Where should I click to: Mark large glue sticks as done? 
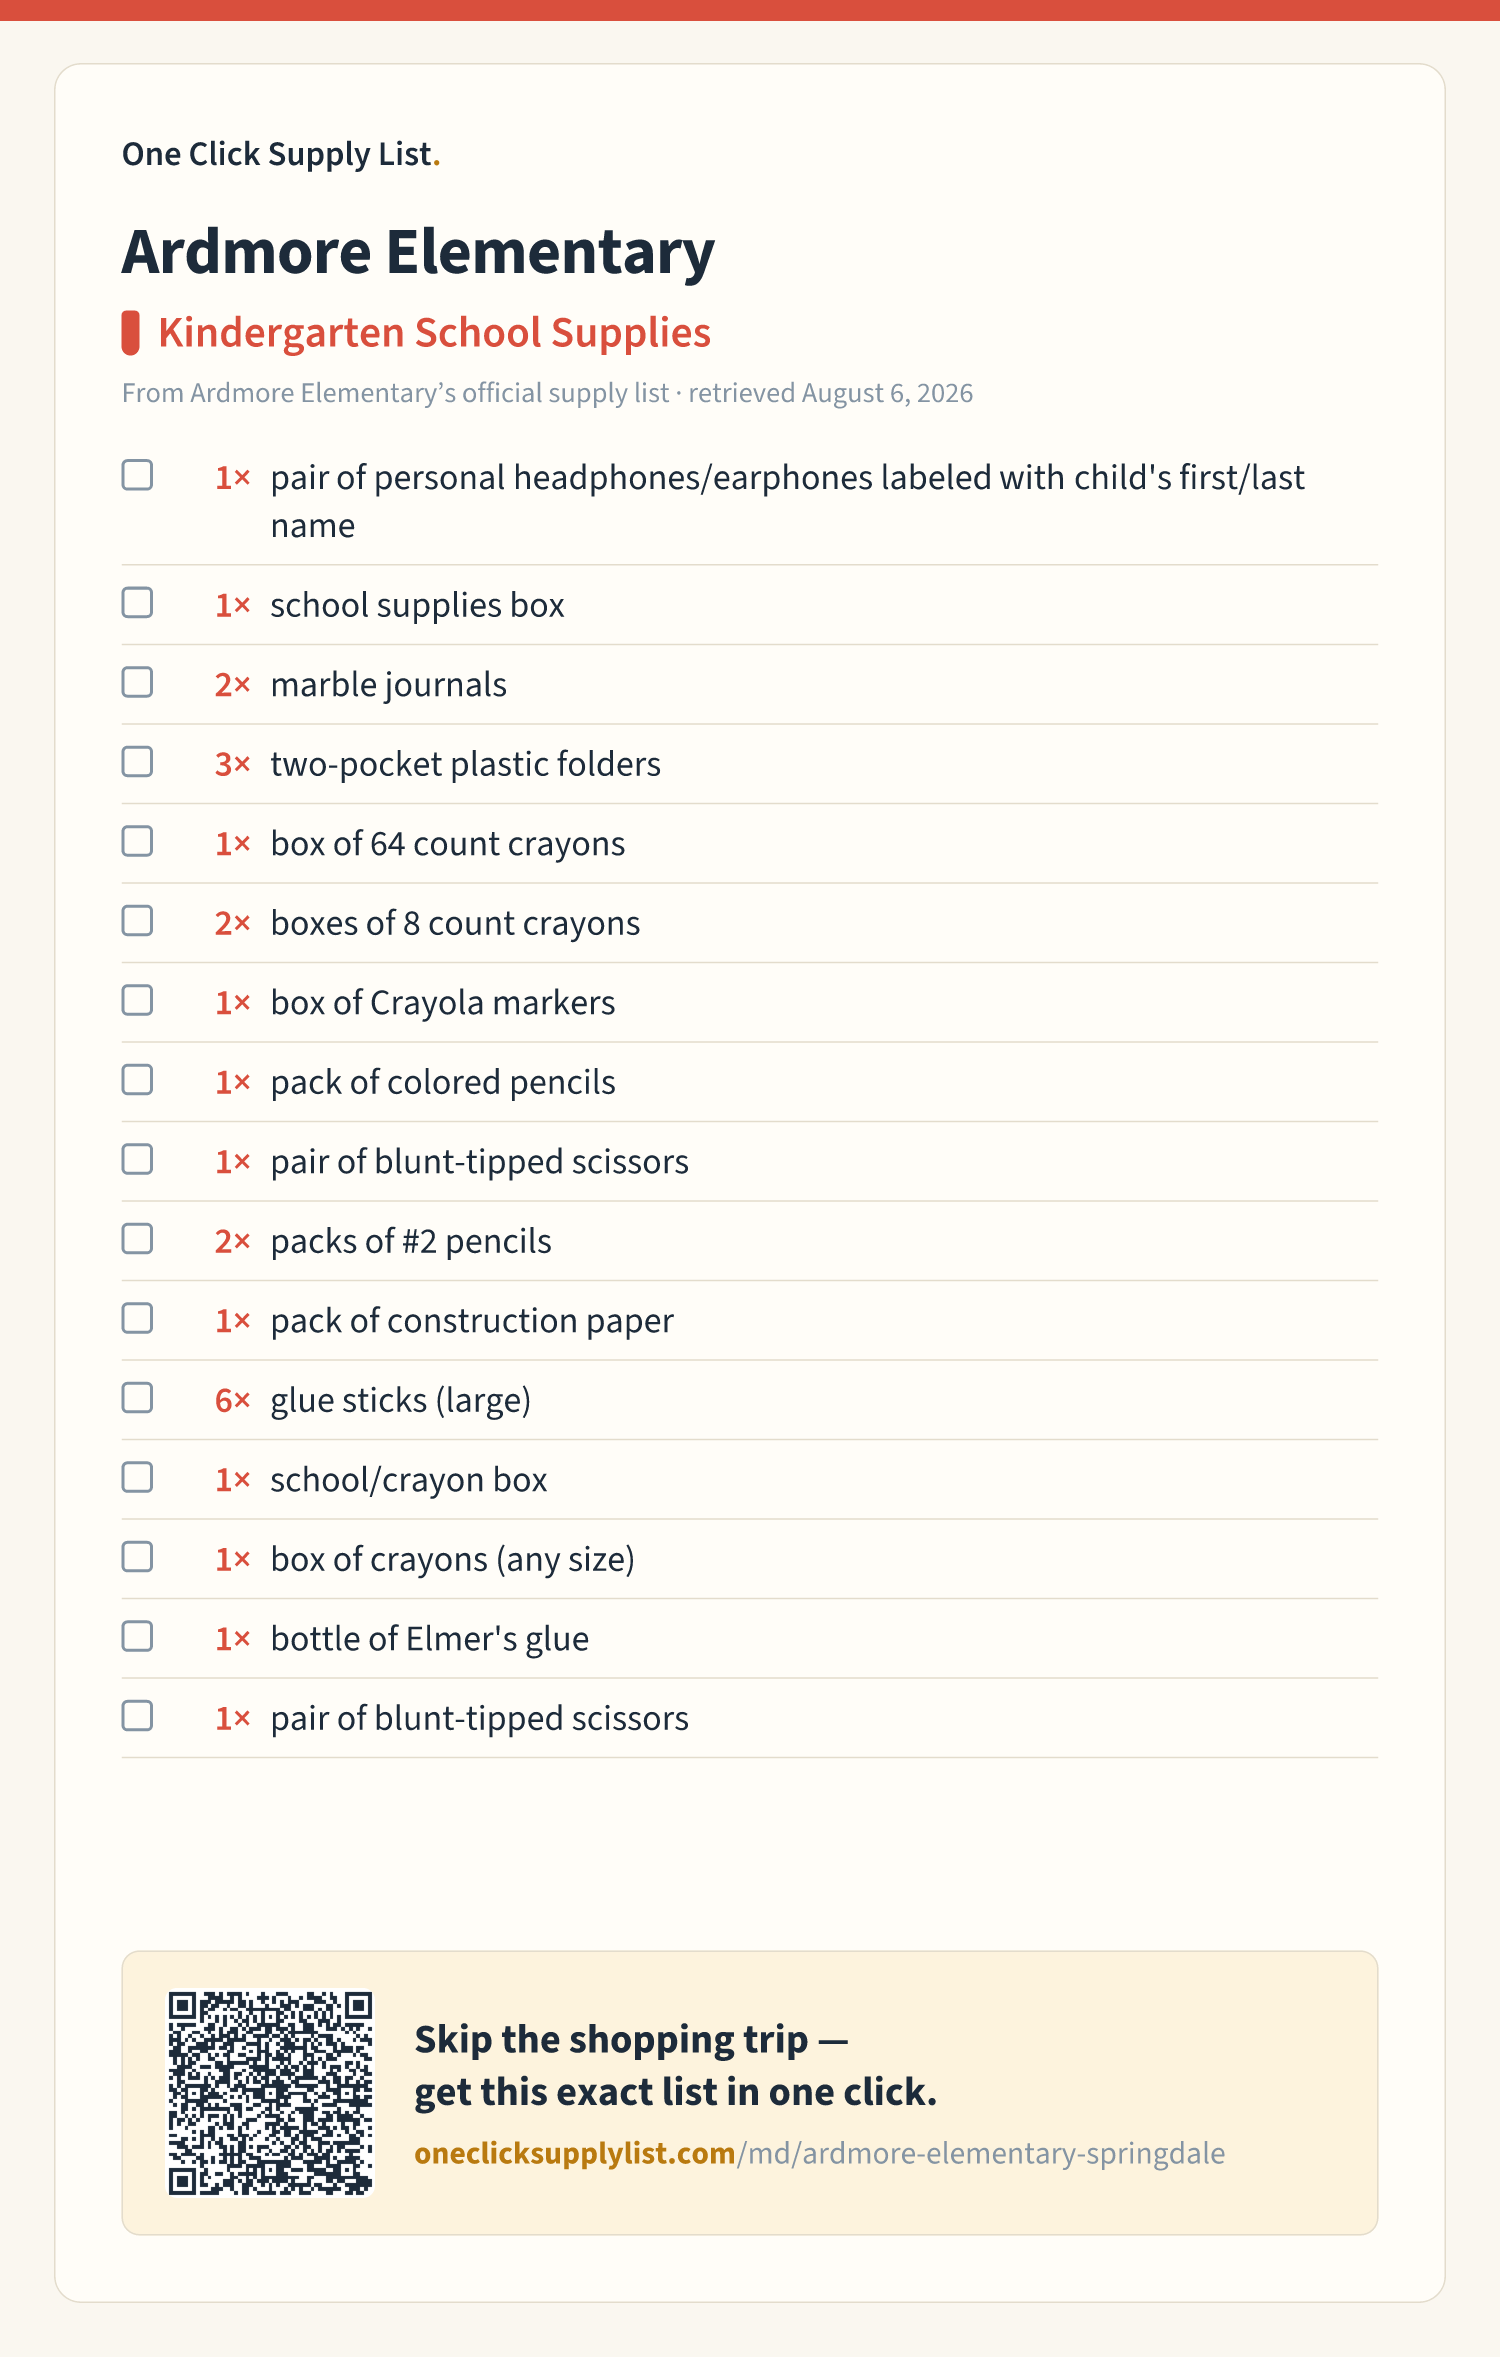click(137, 1398)
